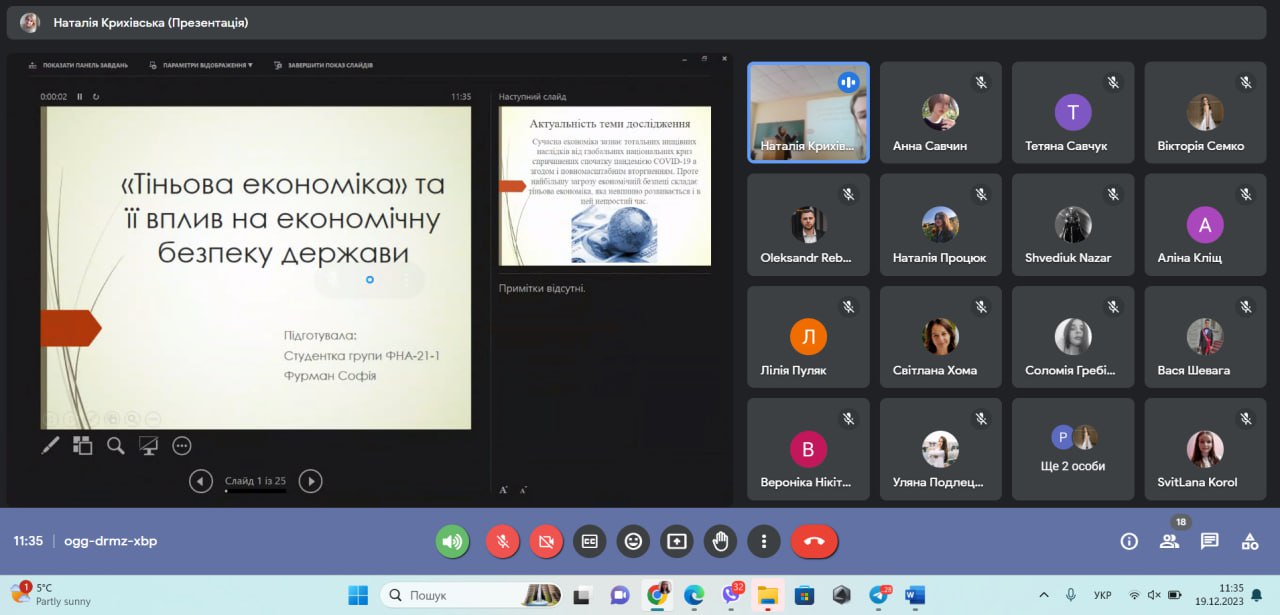Open the see all slides grid icon
Screen dimensions: 1280x615
point(82,446)
